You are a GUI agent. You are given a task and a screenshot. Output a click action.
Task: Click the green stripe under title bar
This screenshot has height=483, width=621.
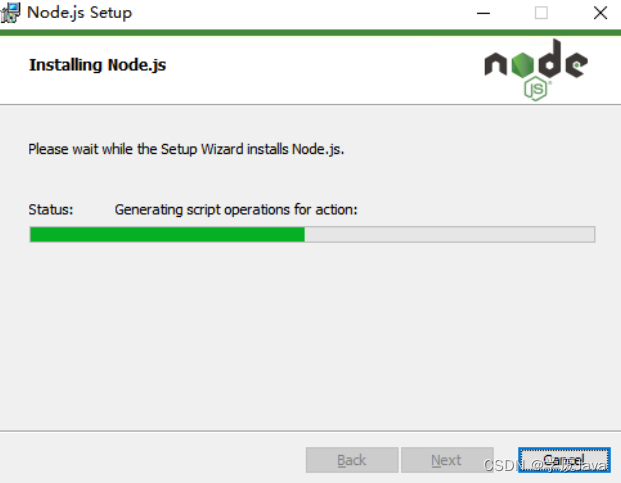[310, 32]
